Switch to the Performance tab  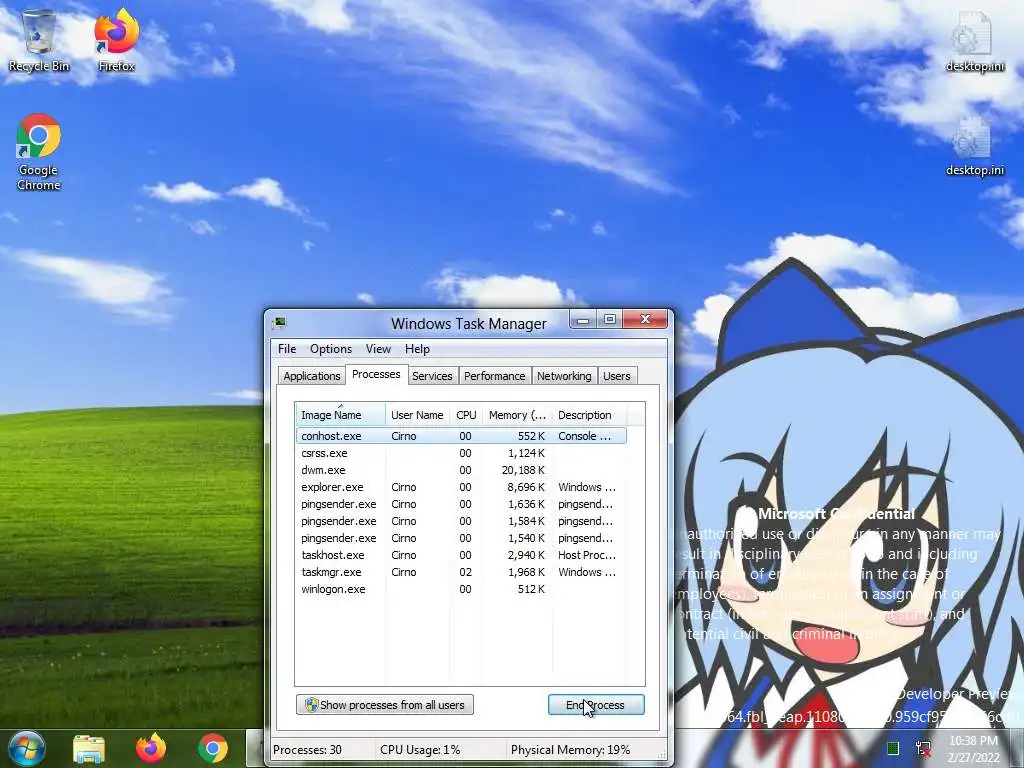[494, 376]
